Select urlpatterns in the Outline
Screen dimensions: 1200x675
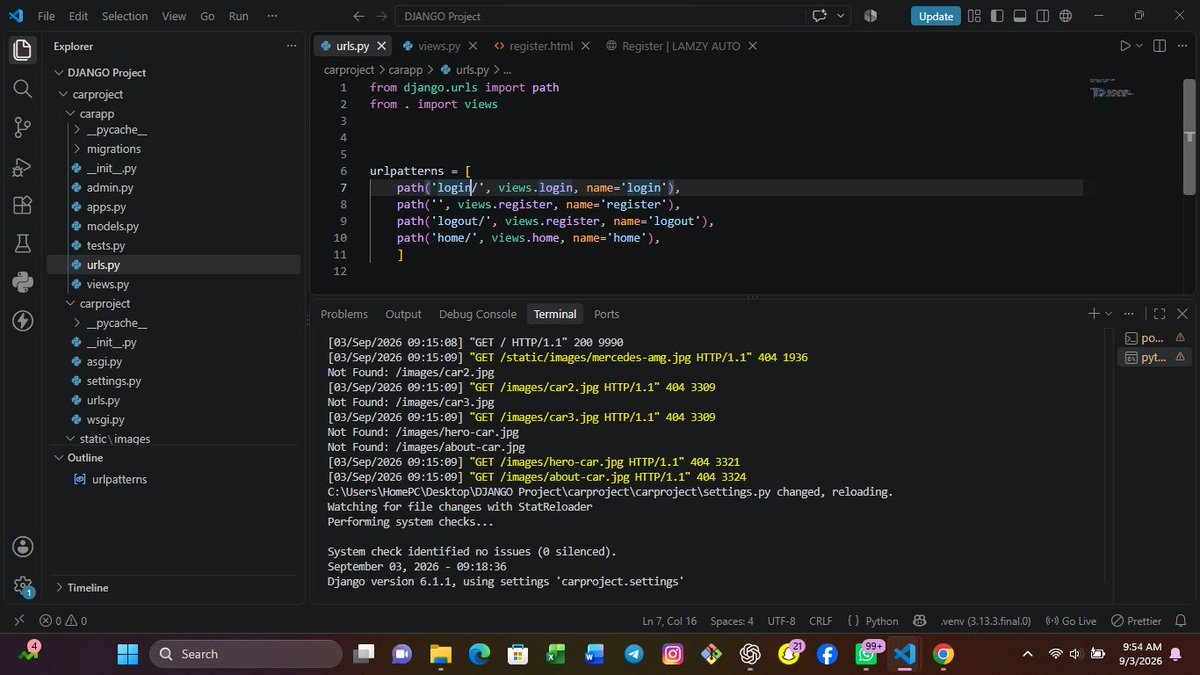(119, 479)
